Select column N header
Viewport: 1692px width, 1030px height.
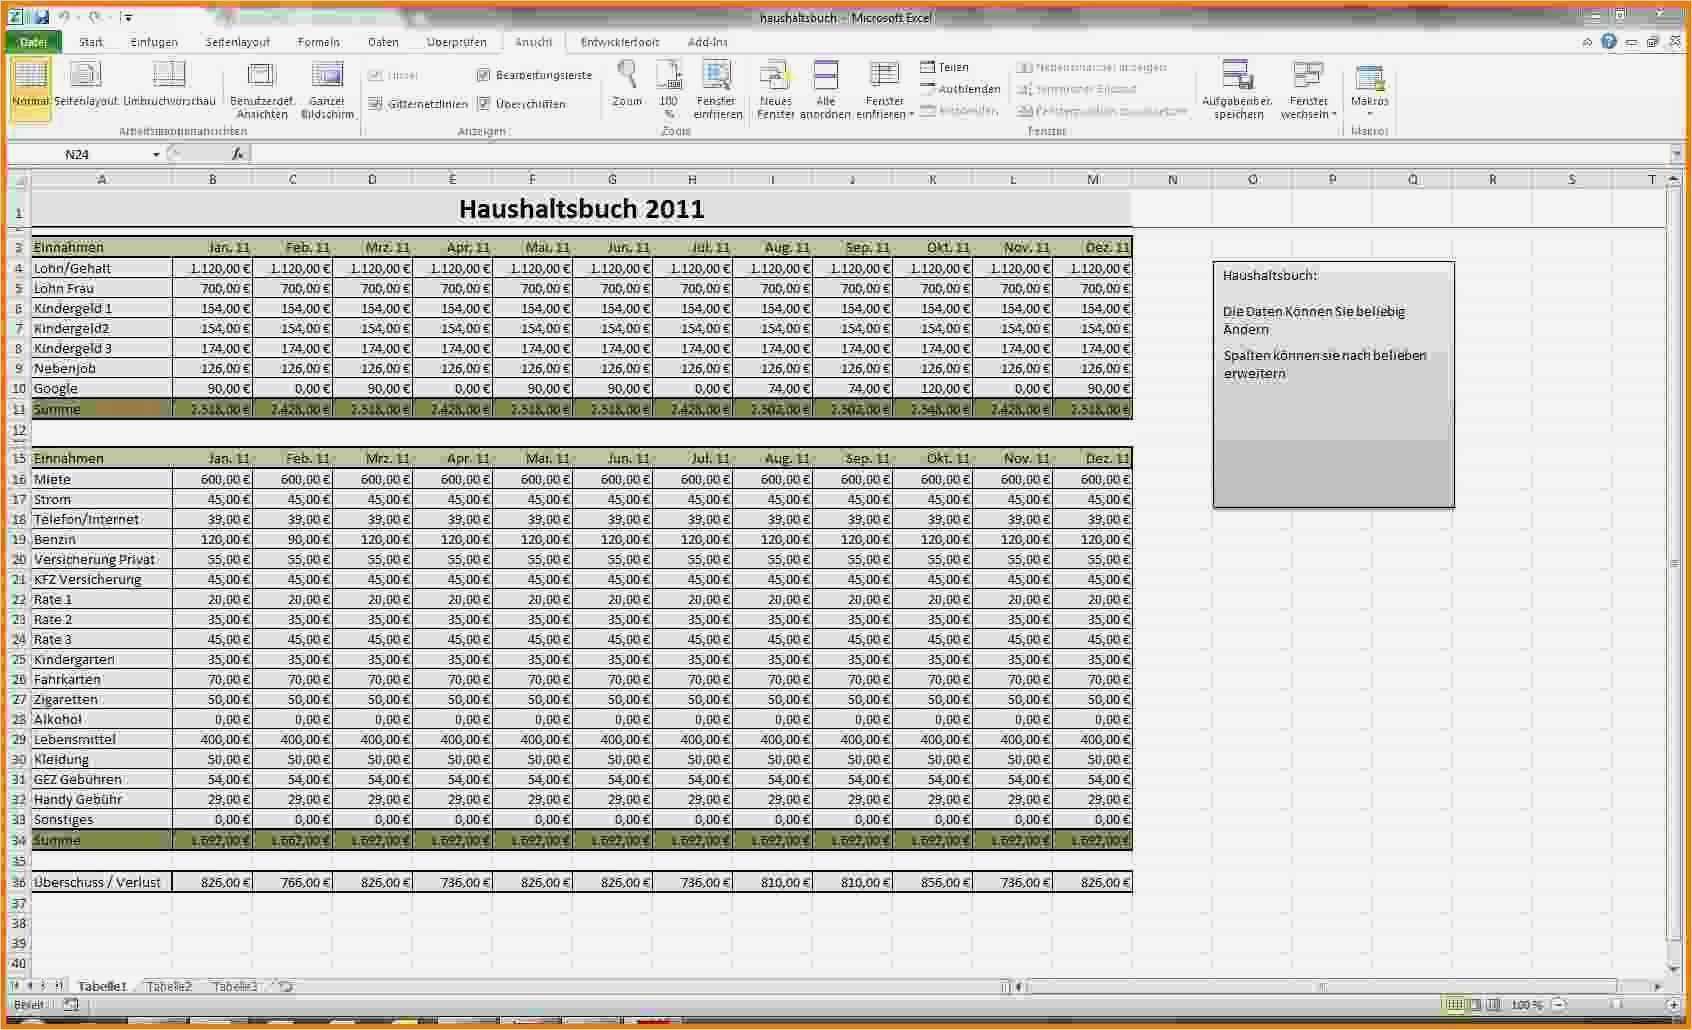pyautogui.click(x=1172, y=180)
